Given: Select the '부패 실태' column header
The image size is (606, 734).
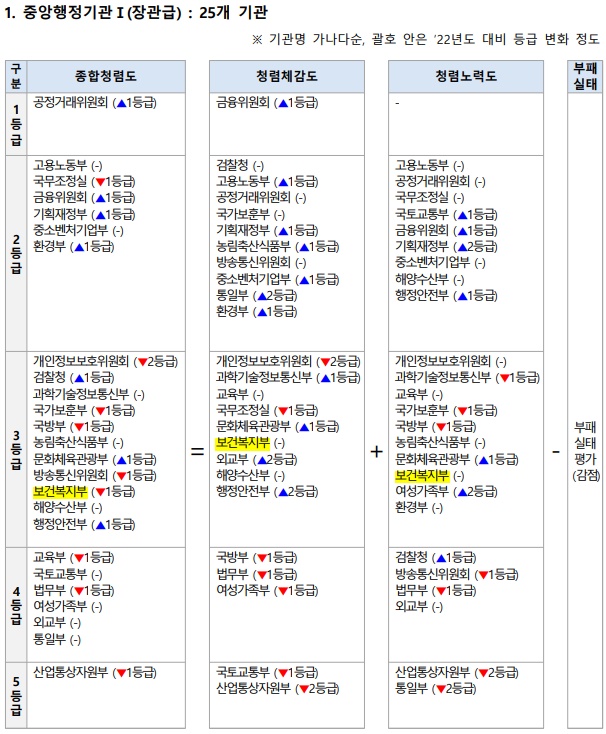Looking at the screenshot, I should coord(585,76).
